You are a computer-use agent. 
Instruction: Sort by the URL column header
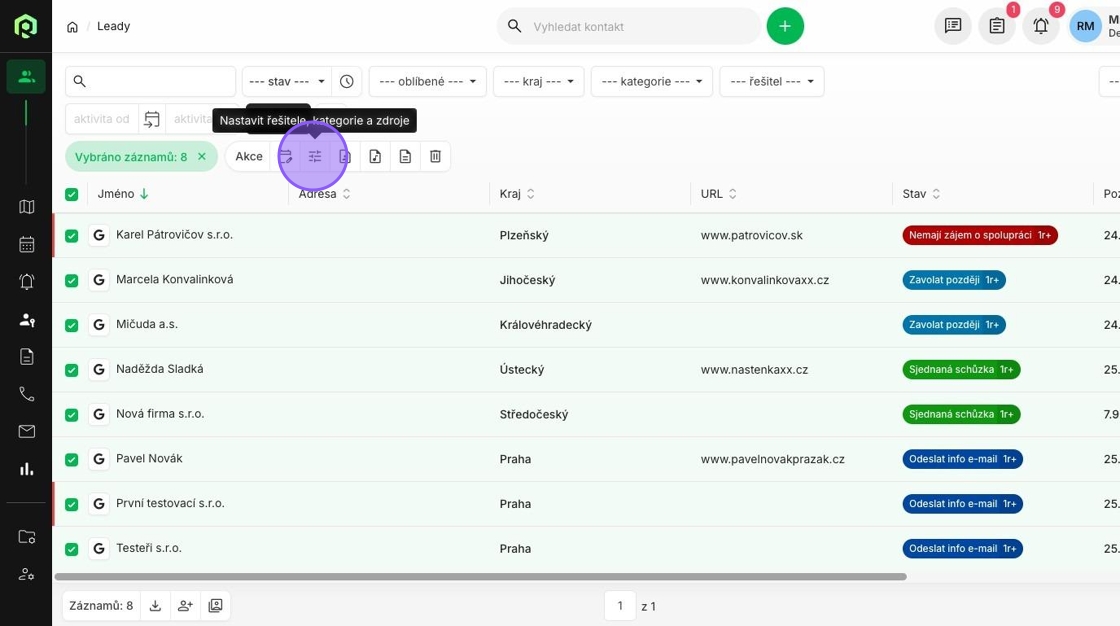point(719,194)
